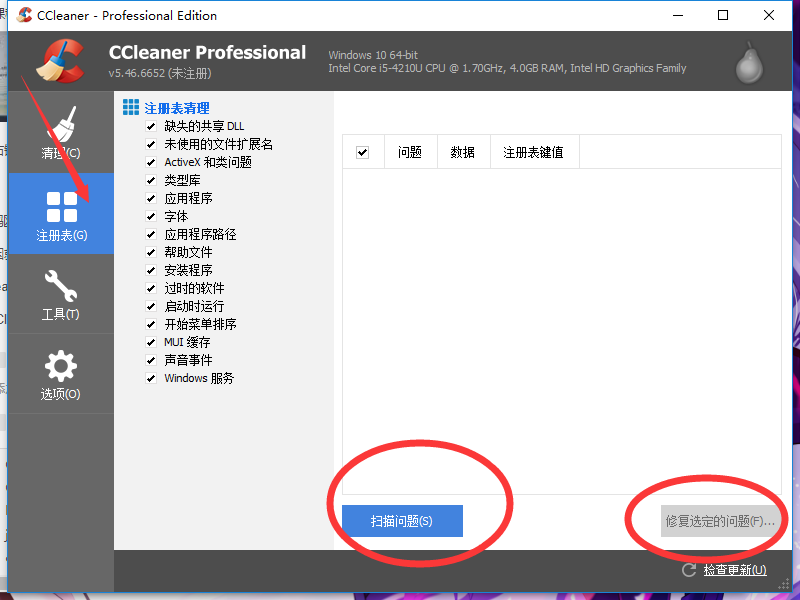The image size is (800, 600).
Task: Click the 注册表清理 grid icon
Action: click(131, 107)
